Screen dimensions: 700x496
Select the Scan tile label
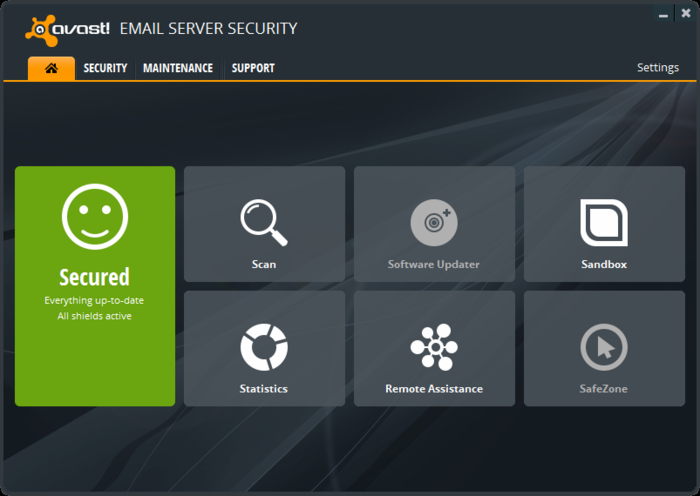[x=264, y=264]
